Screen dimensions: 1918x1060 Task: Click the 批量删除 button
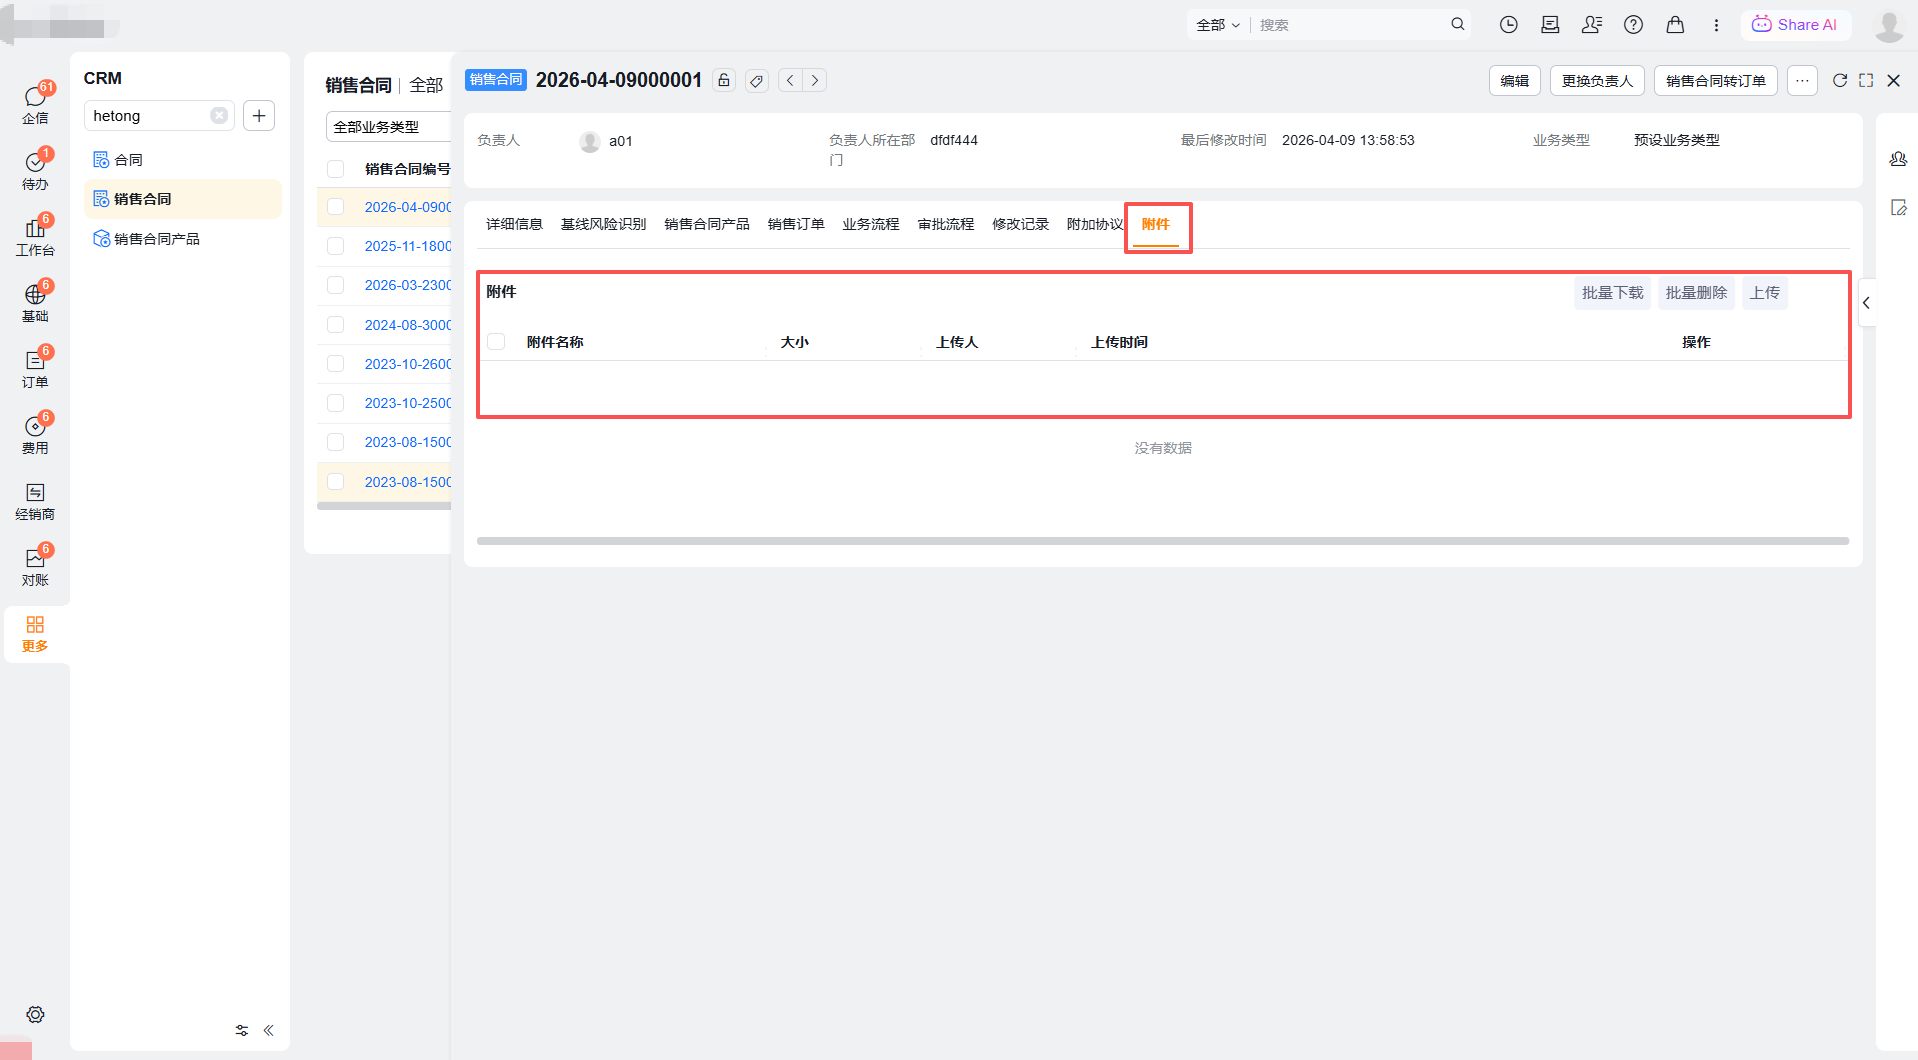point(1696,293)
